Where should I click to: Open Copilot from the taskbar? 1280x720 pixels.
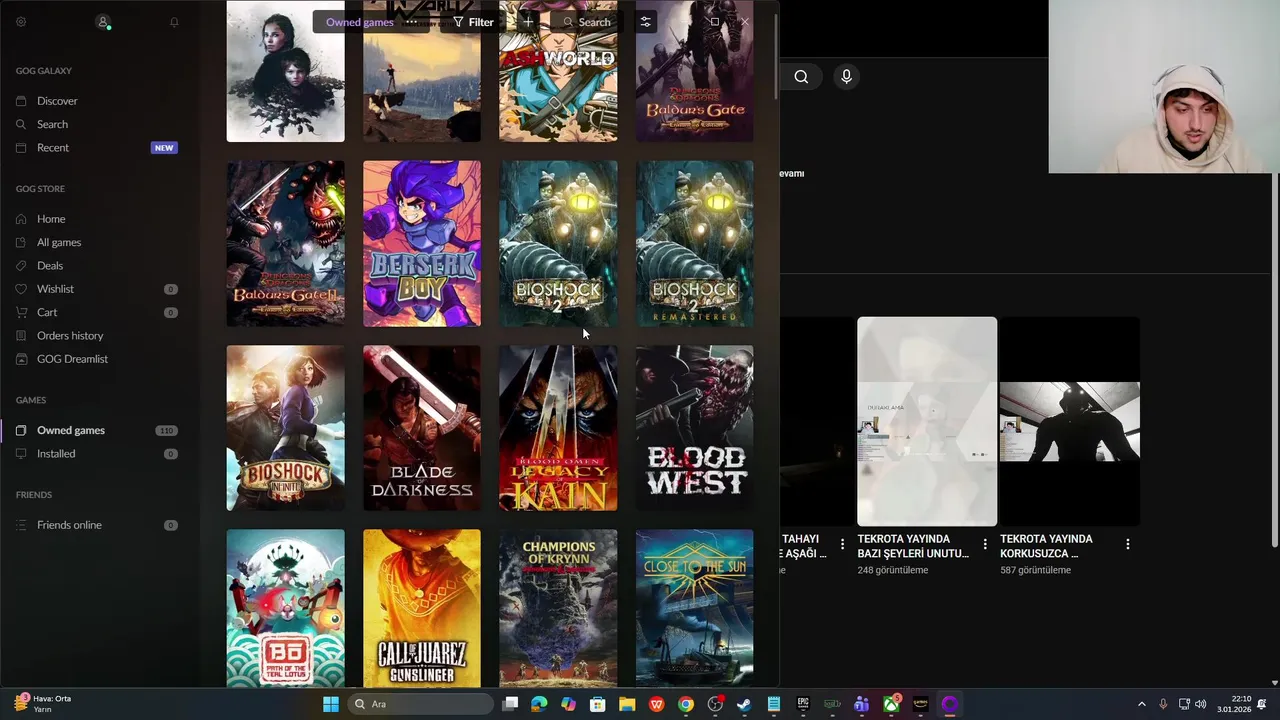coord(568,704)
